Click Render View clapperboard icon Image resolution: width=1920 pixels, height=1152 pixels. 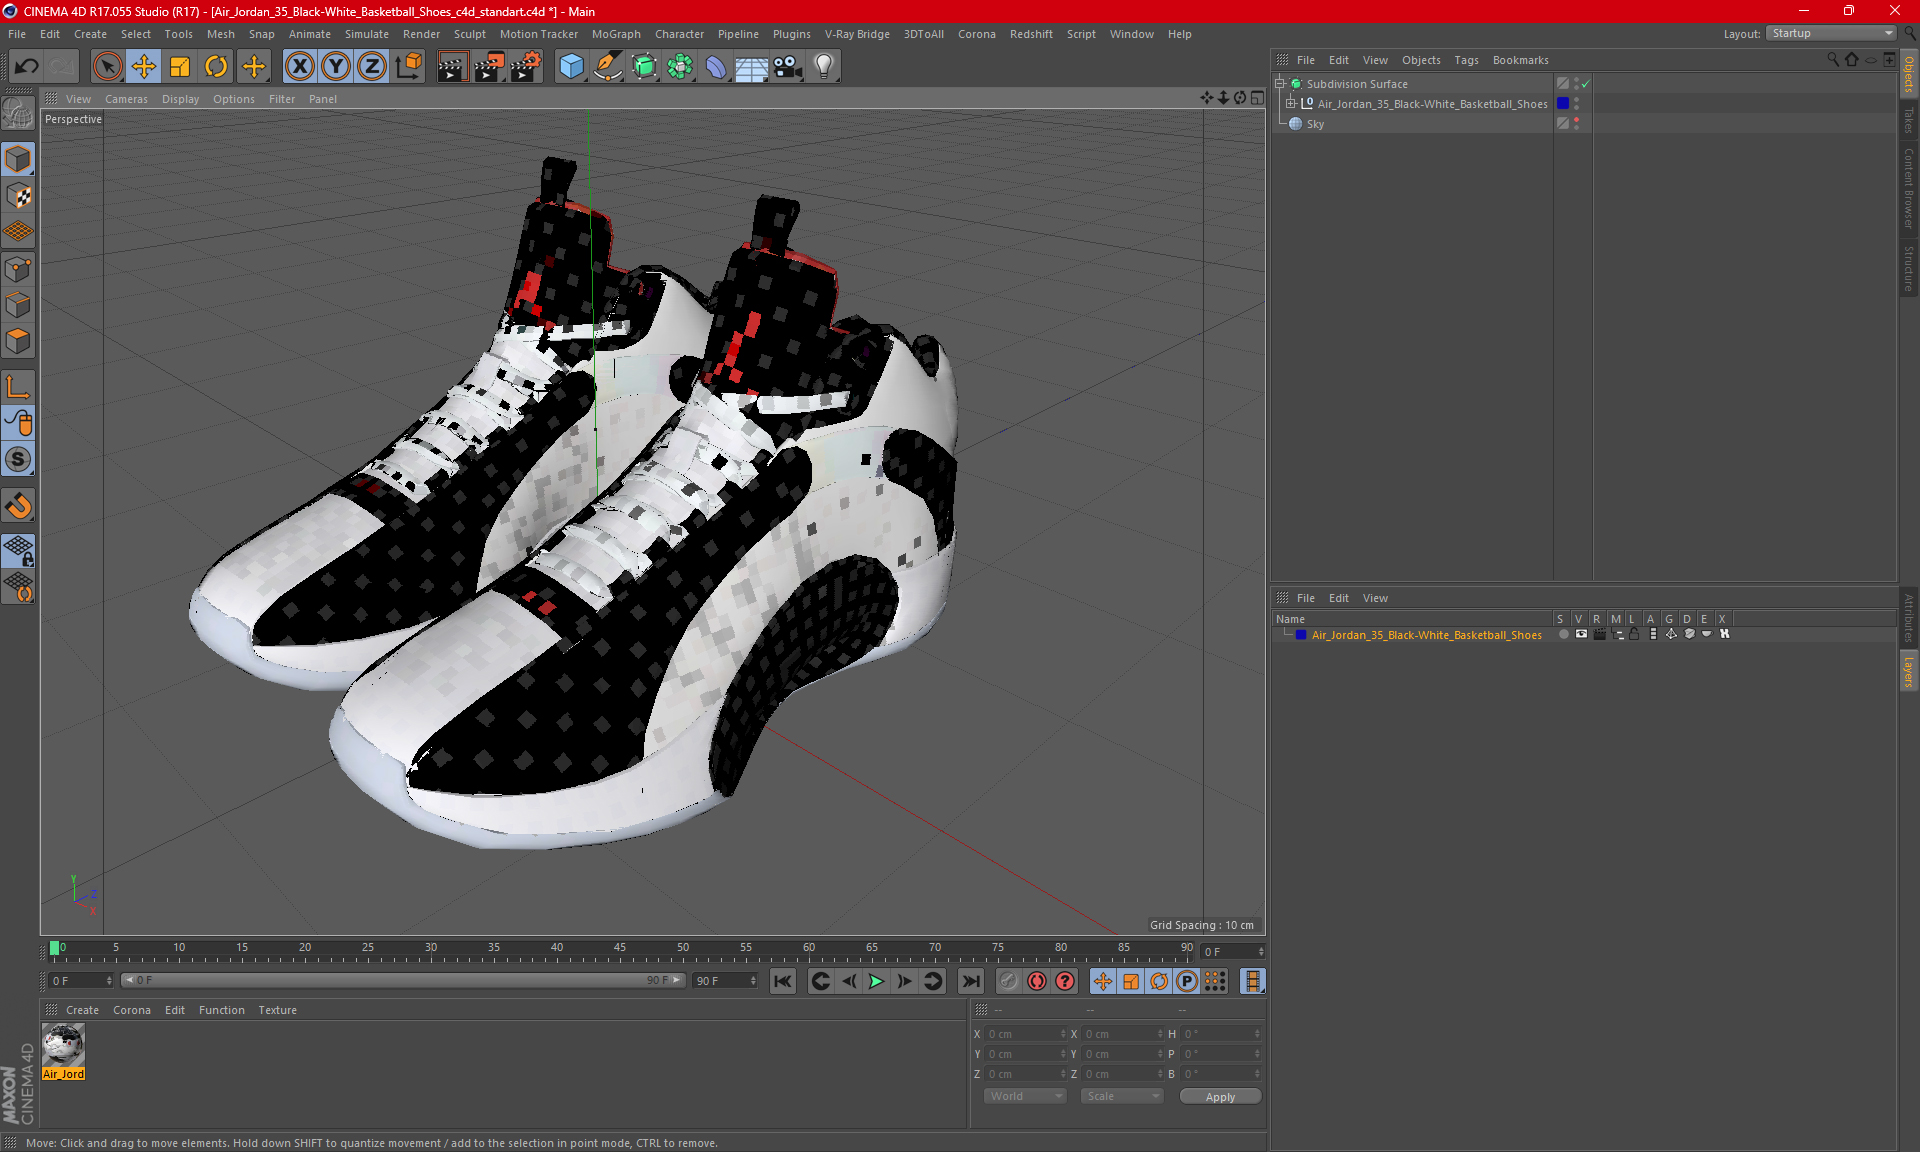[452, 67]
